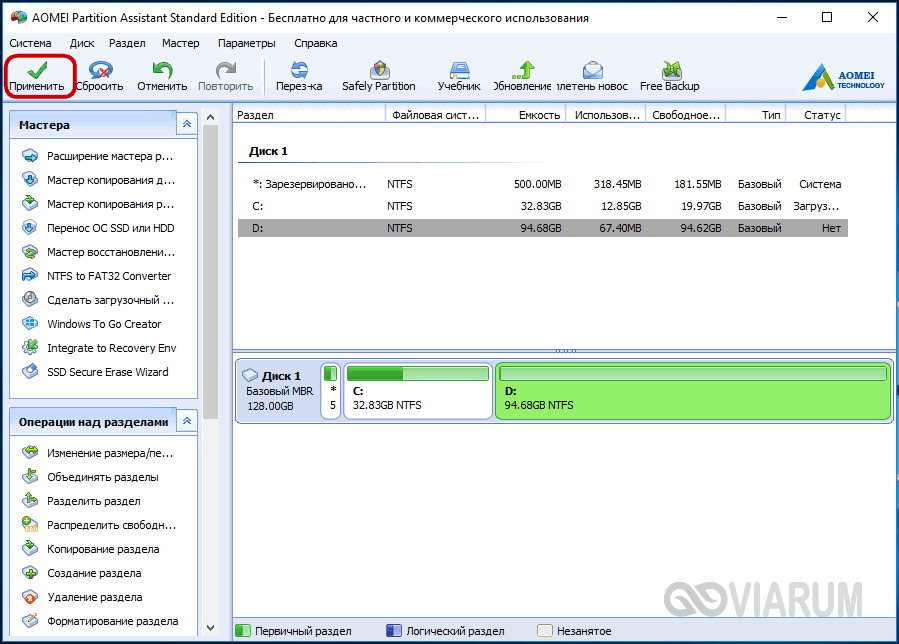
Task: Collapse the Операции над разделами panel
Action: (186, 421)
